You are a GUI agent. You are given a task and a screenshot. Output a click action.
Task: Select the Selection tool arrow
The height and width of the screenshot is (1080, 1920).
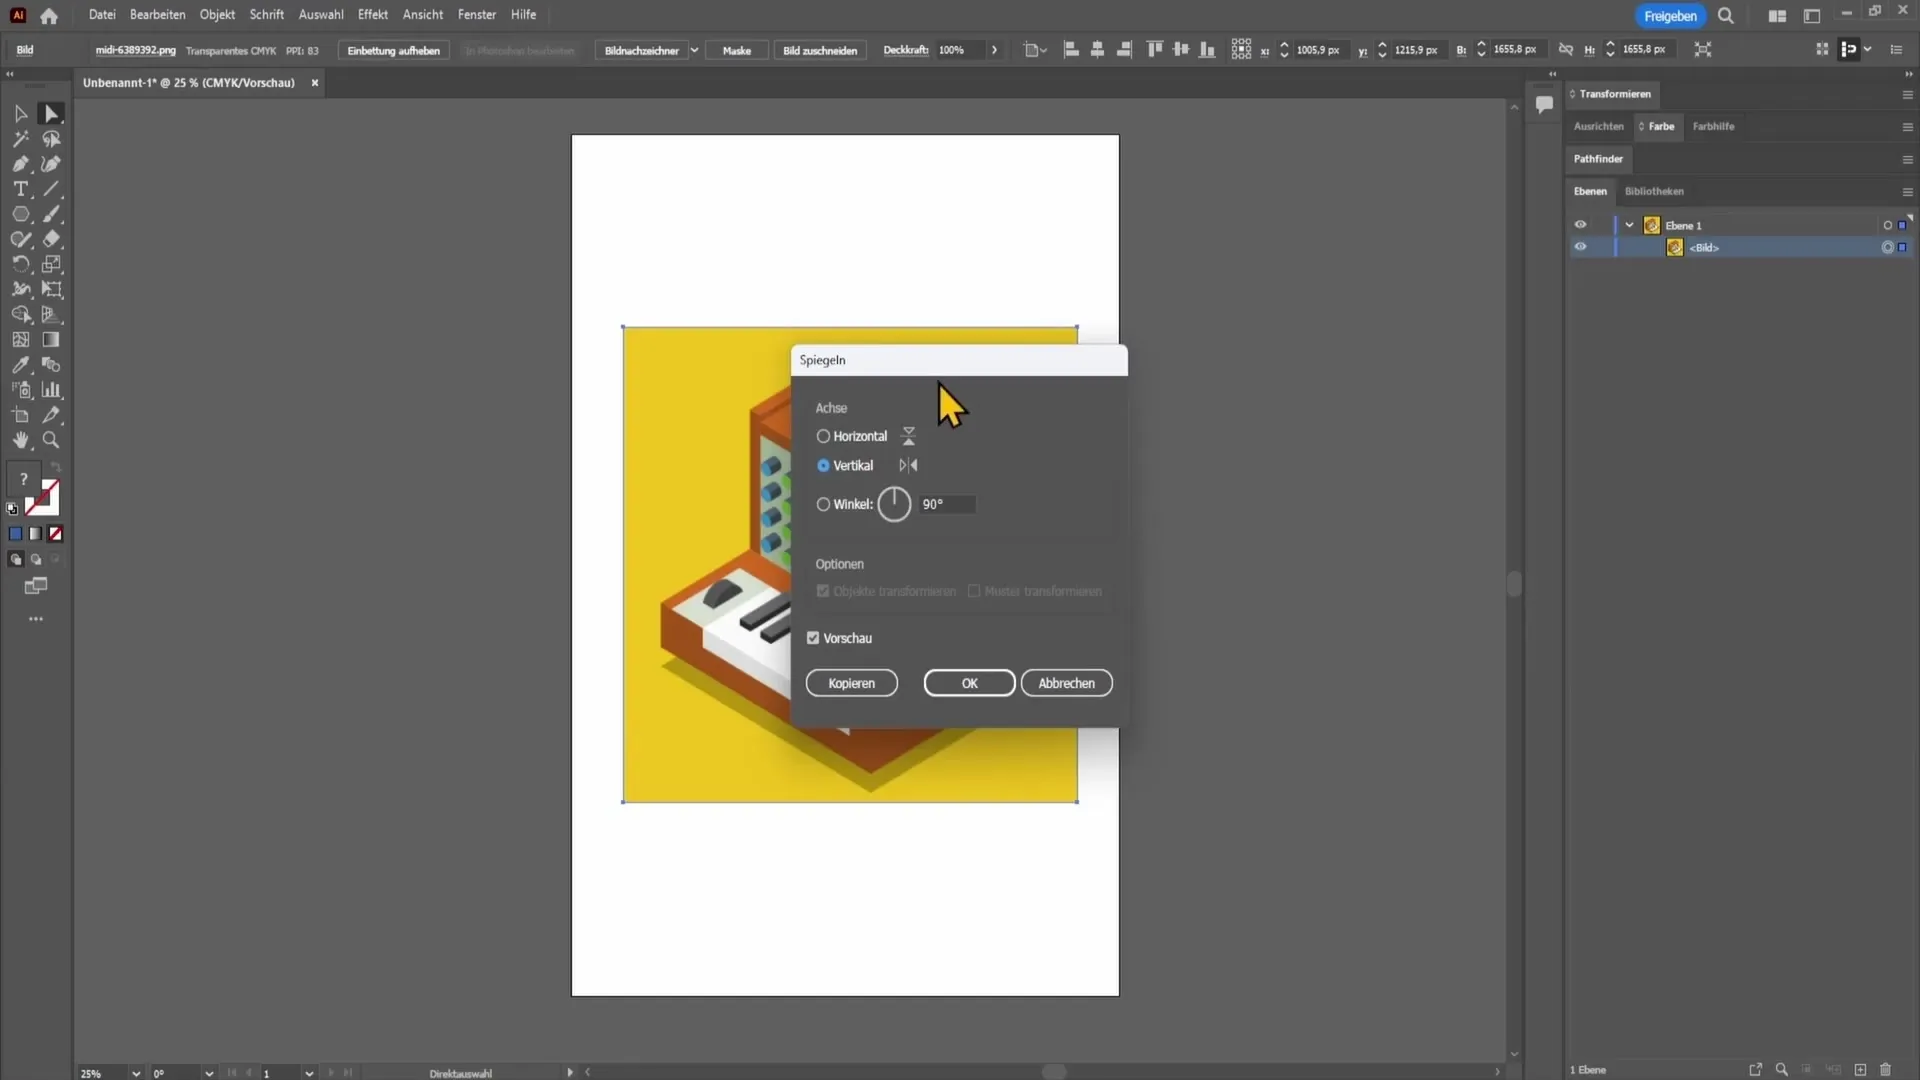click(x=20, y=114)
